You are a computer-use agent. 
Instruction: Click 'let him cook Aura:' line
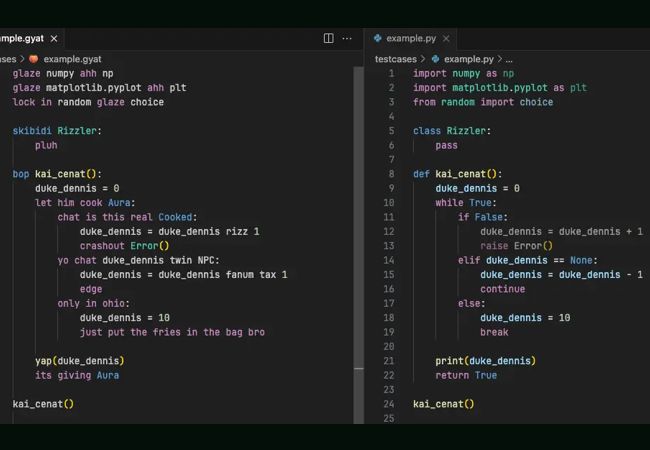pos(85,203)
